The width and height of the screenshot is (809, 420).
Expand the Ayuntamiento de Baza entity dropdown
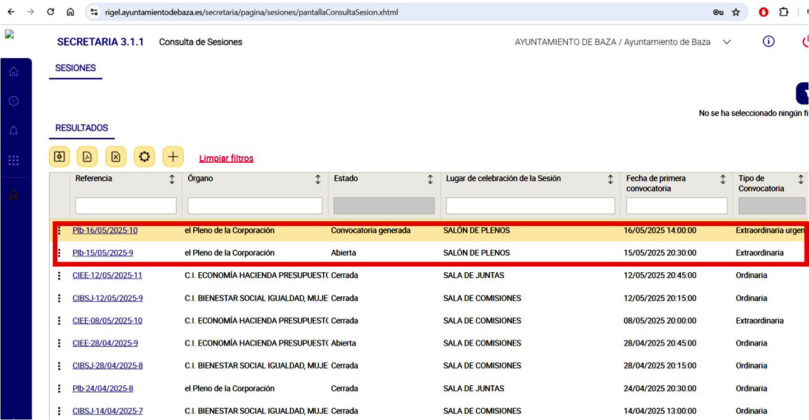[727, 42]
